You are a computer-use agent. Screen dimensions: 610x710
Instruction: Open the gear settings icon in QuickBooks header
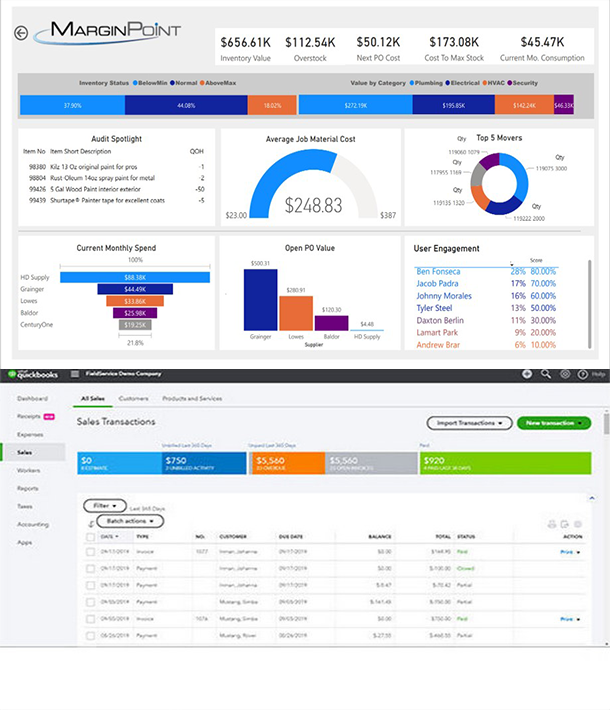point(565,374)
